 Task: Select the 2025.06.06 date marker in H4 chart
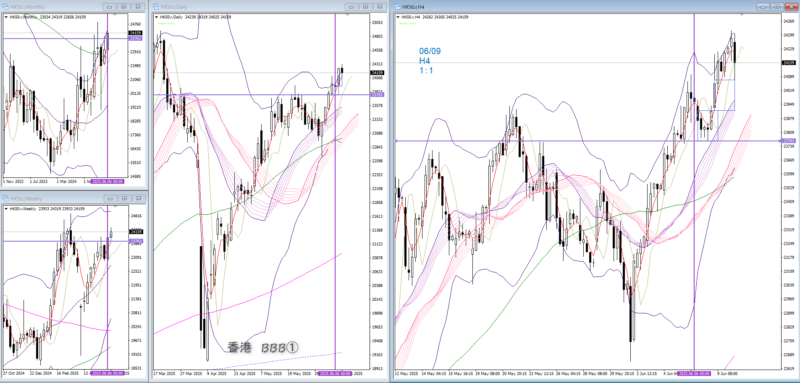694,373
